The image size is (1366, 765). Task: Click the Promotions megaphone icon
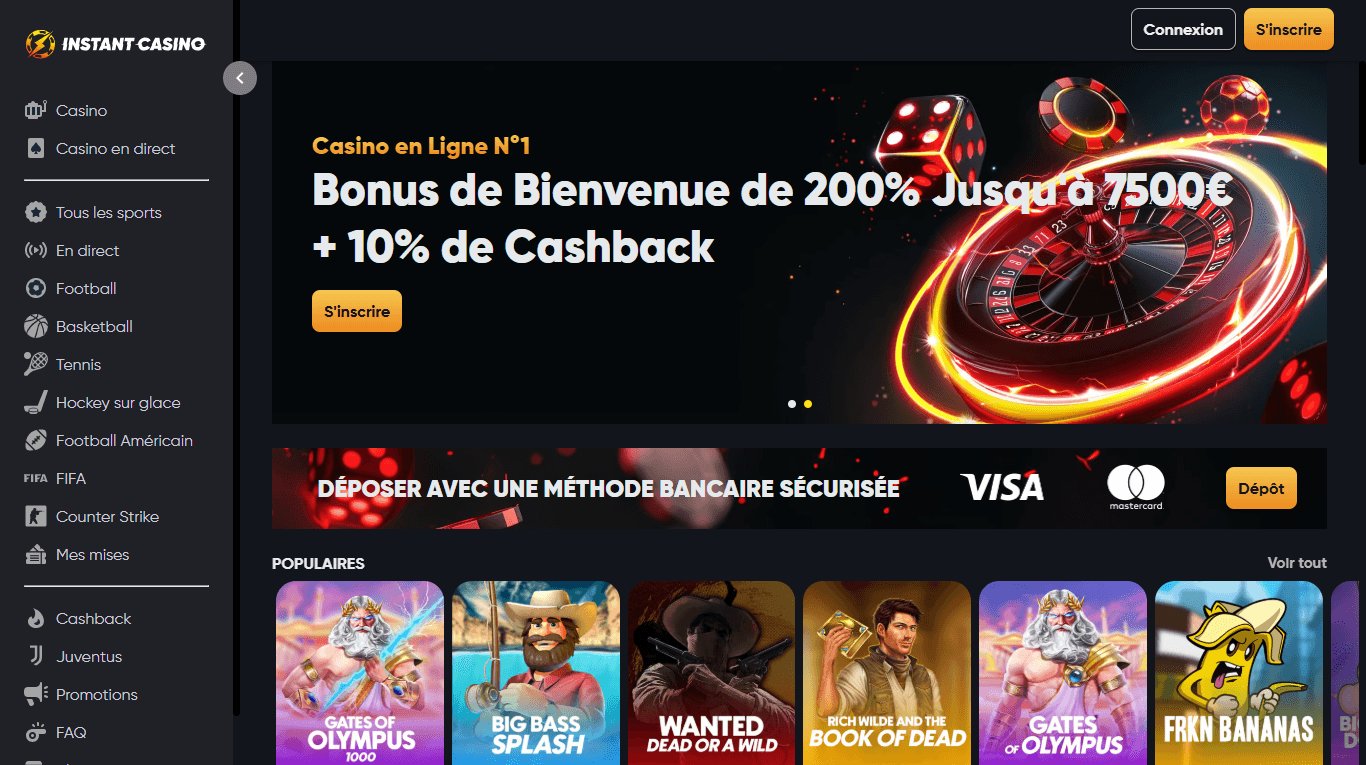pyautogui.click(x=36, y=694)
